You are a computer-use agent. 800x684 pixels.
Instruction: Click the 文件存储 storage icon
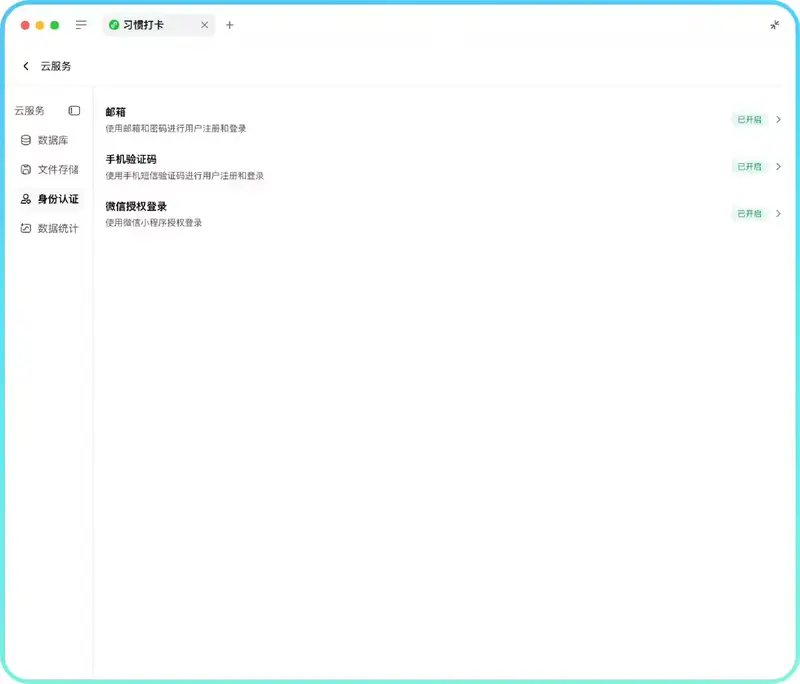point(26,169)
